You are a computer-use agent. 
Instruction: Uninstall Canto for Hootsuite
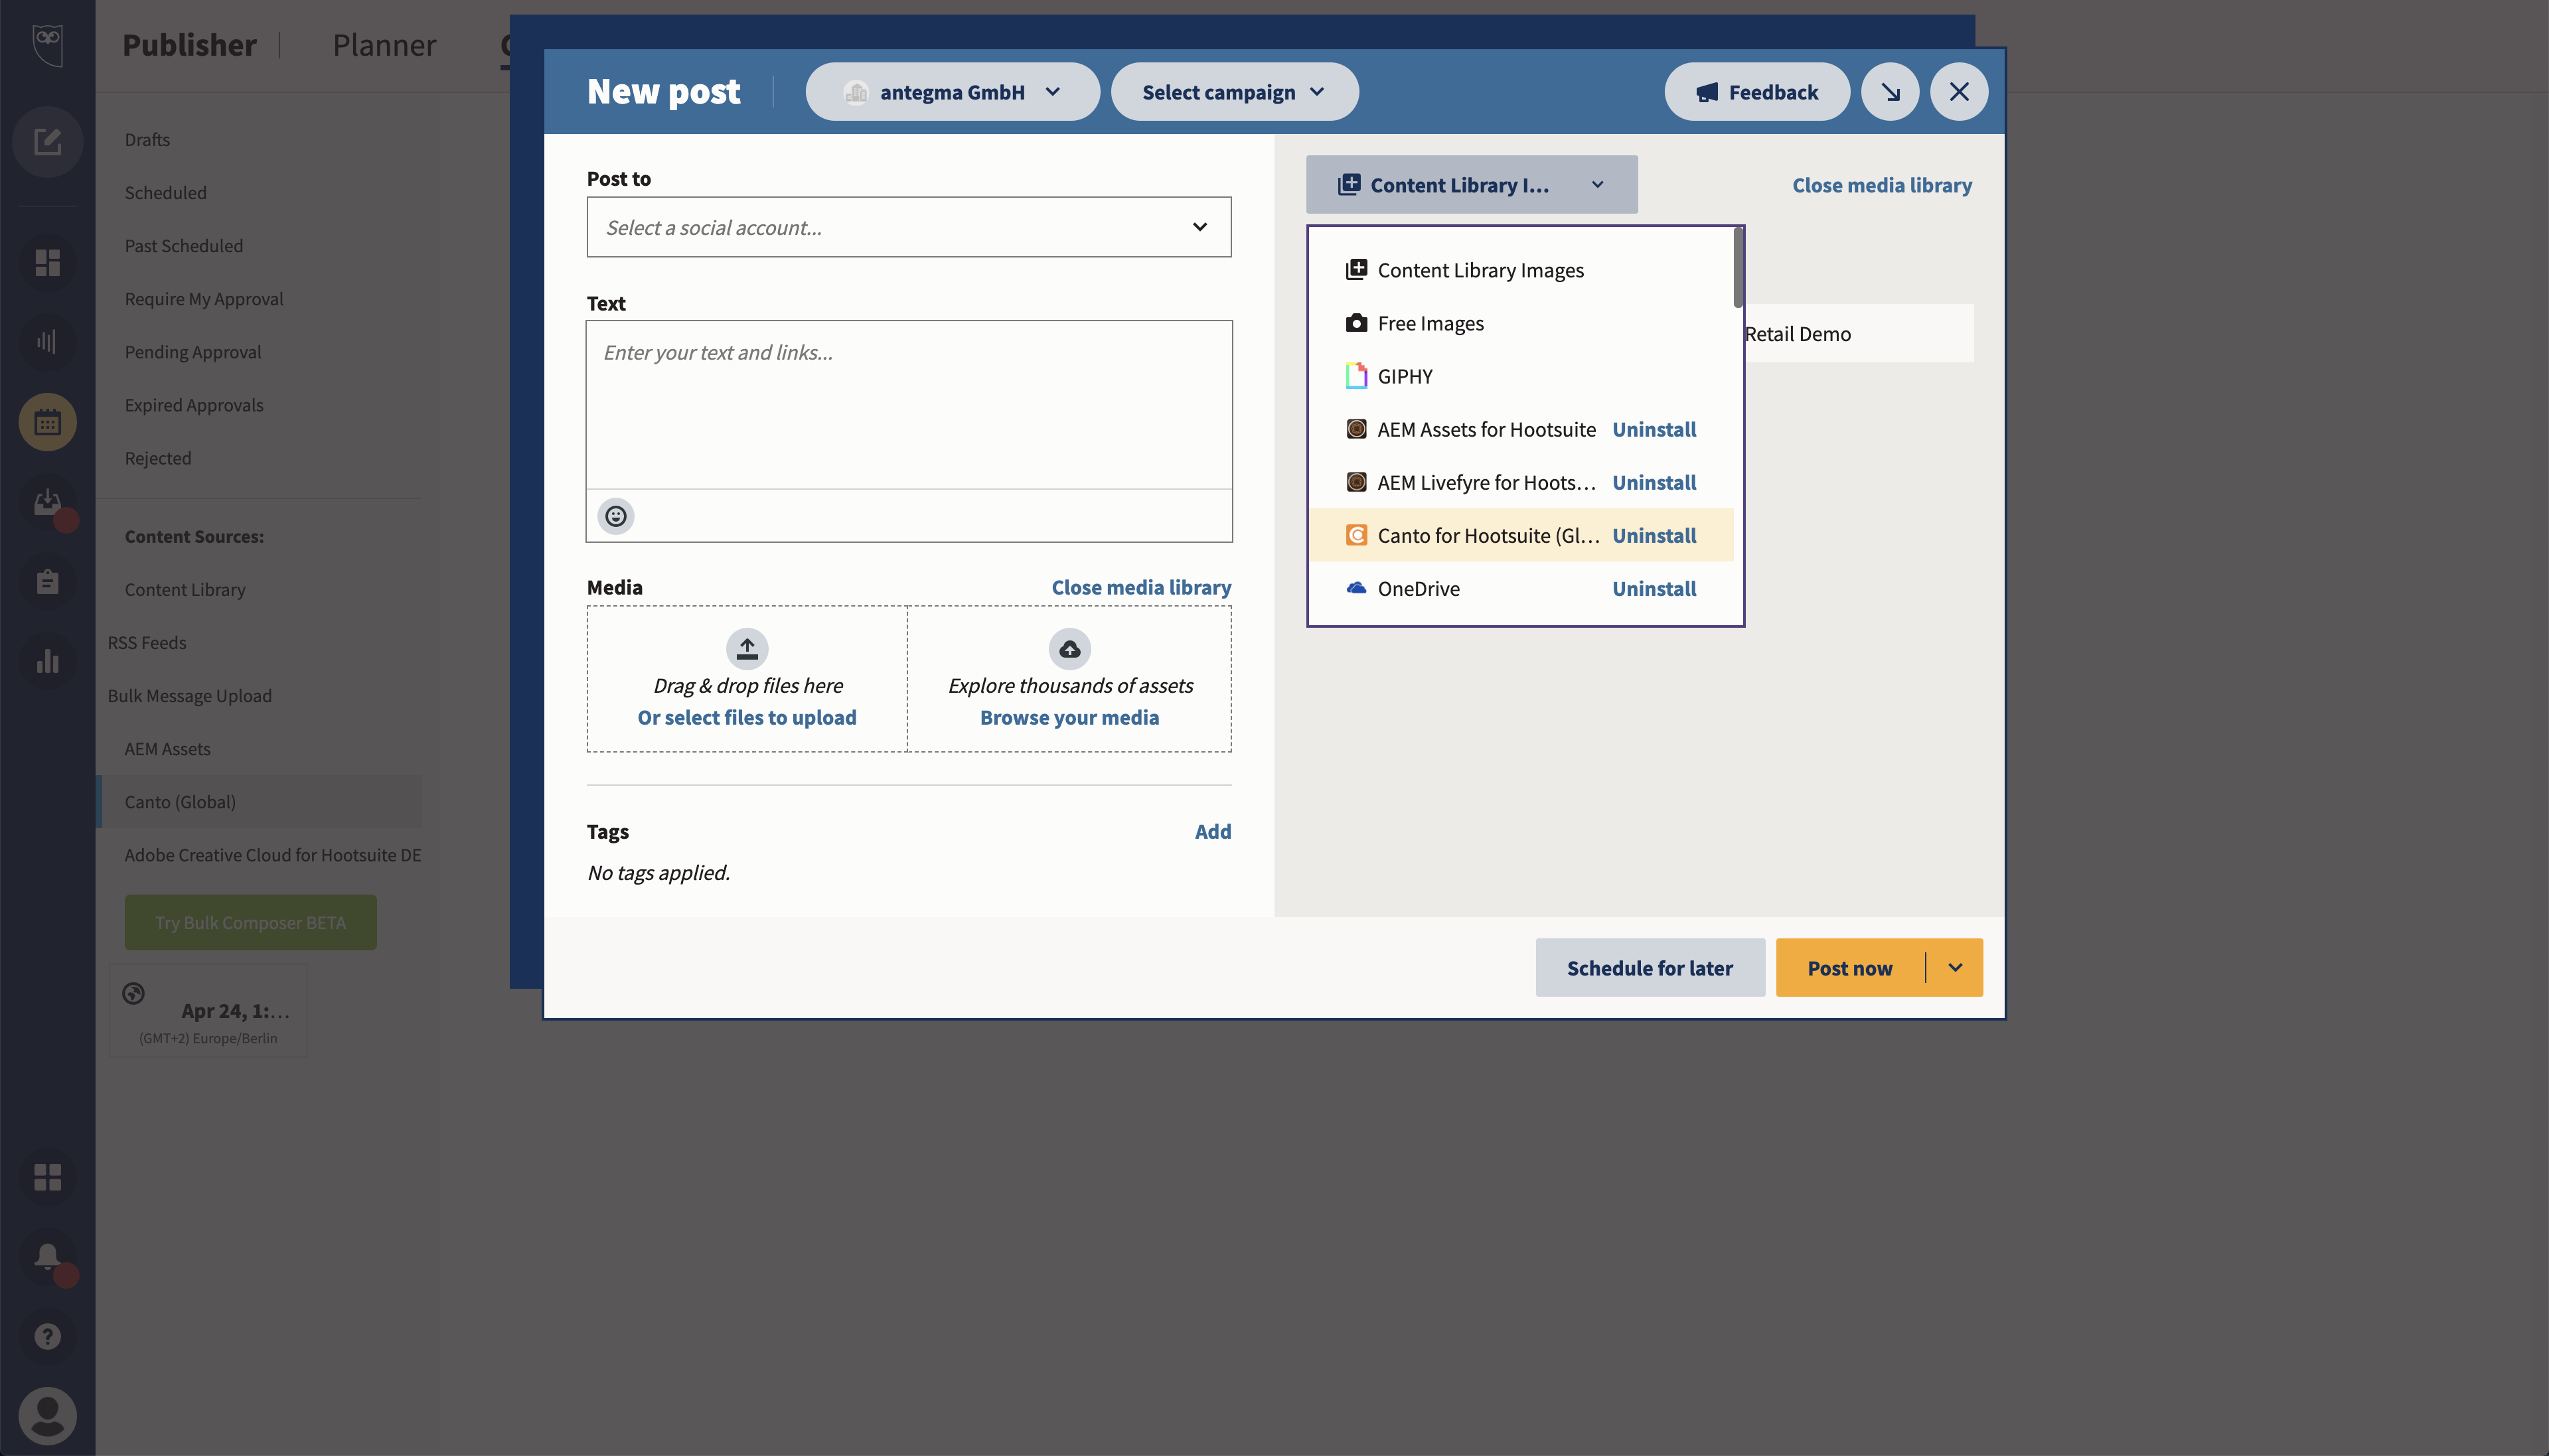click(x=1654, y=535)
